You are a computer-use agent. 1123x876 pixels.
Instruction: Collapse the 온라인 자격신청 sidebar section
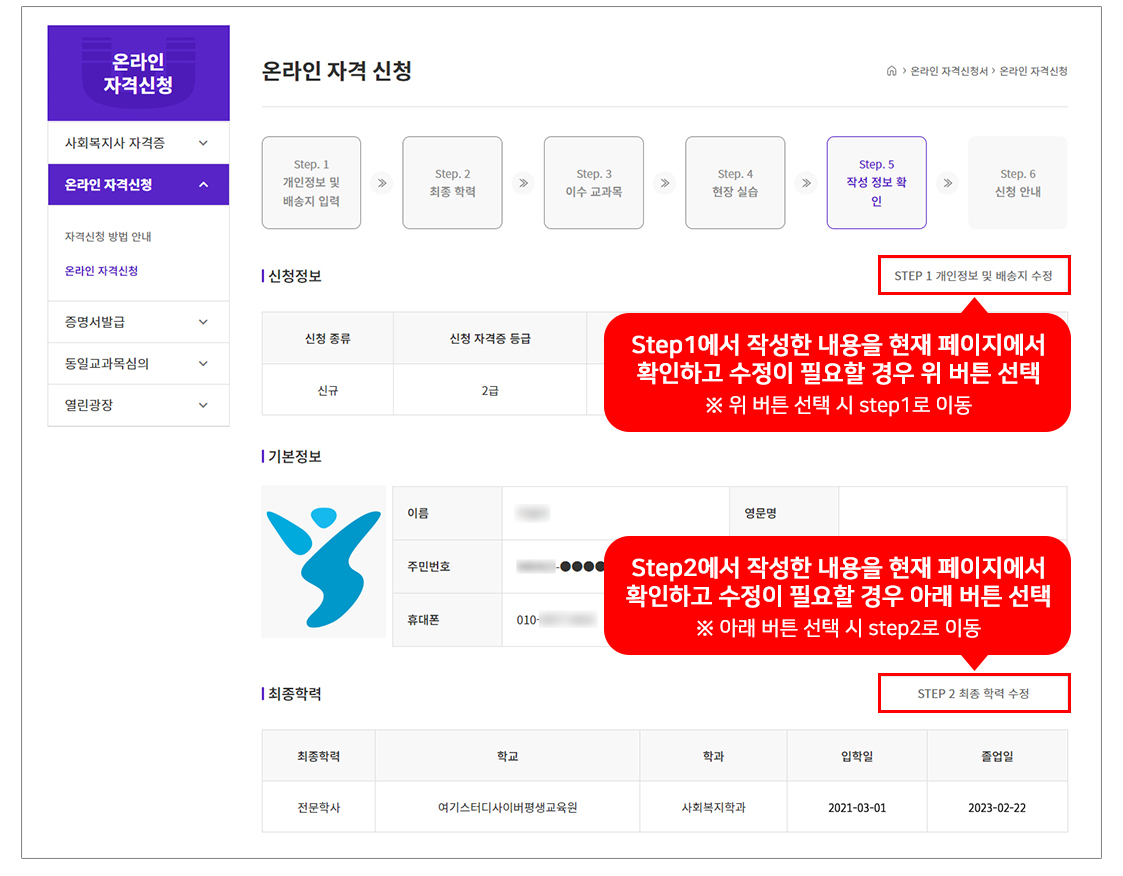pos(138,185)
